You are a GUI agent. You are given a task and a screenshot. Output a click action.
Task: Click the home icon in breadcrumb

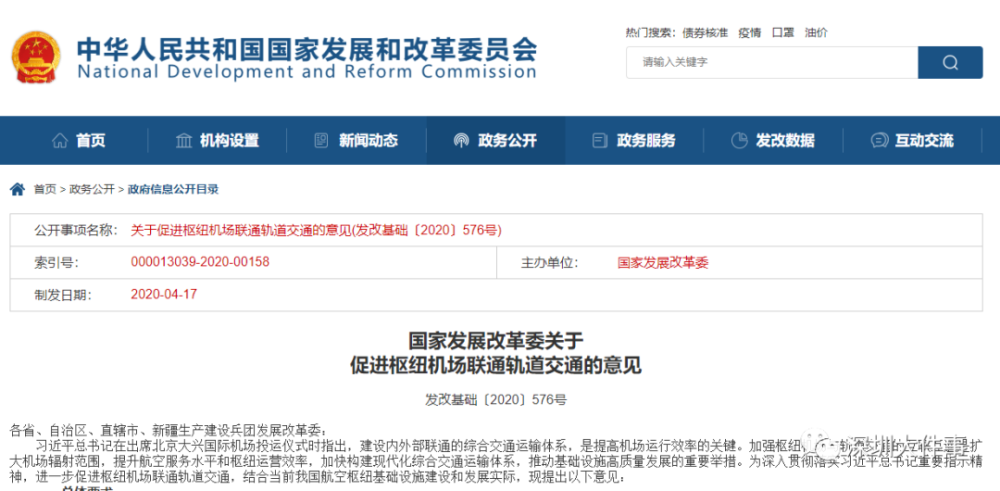(x=18, y=189)
